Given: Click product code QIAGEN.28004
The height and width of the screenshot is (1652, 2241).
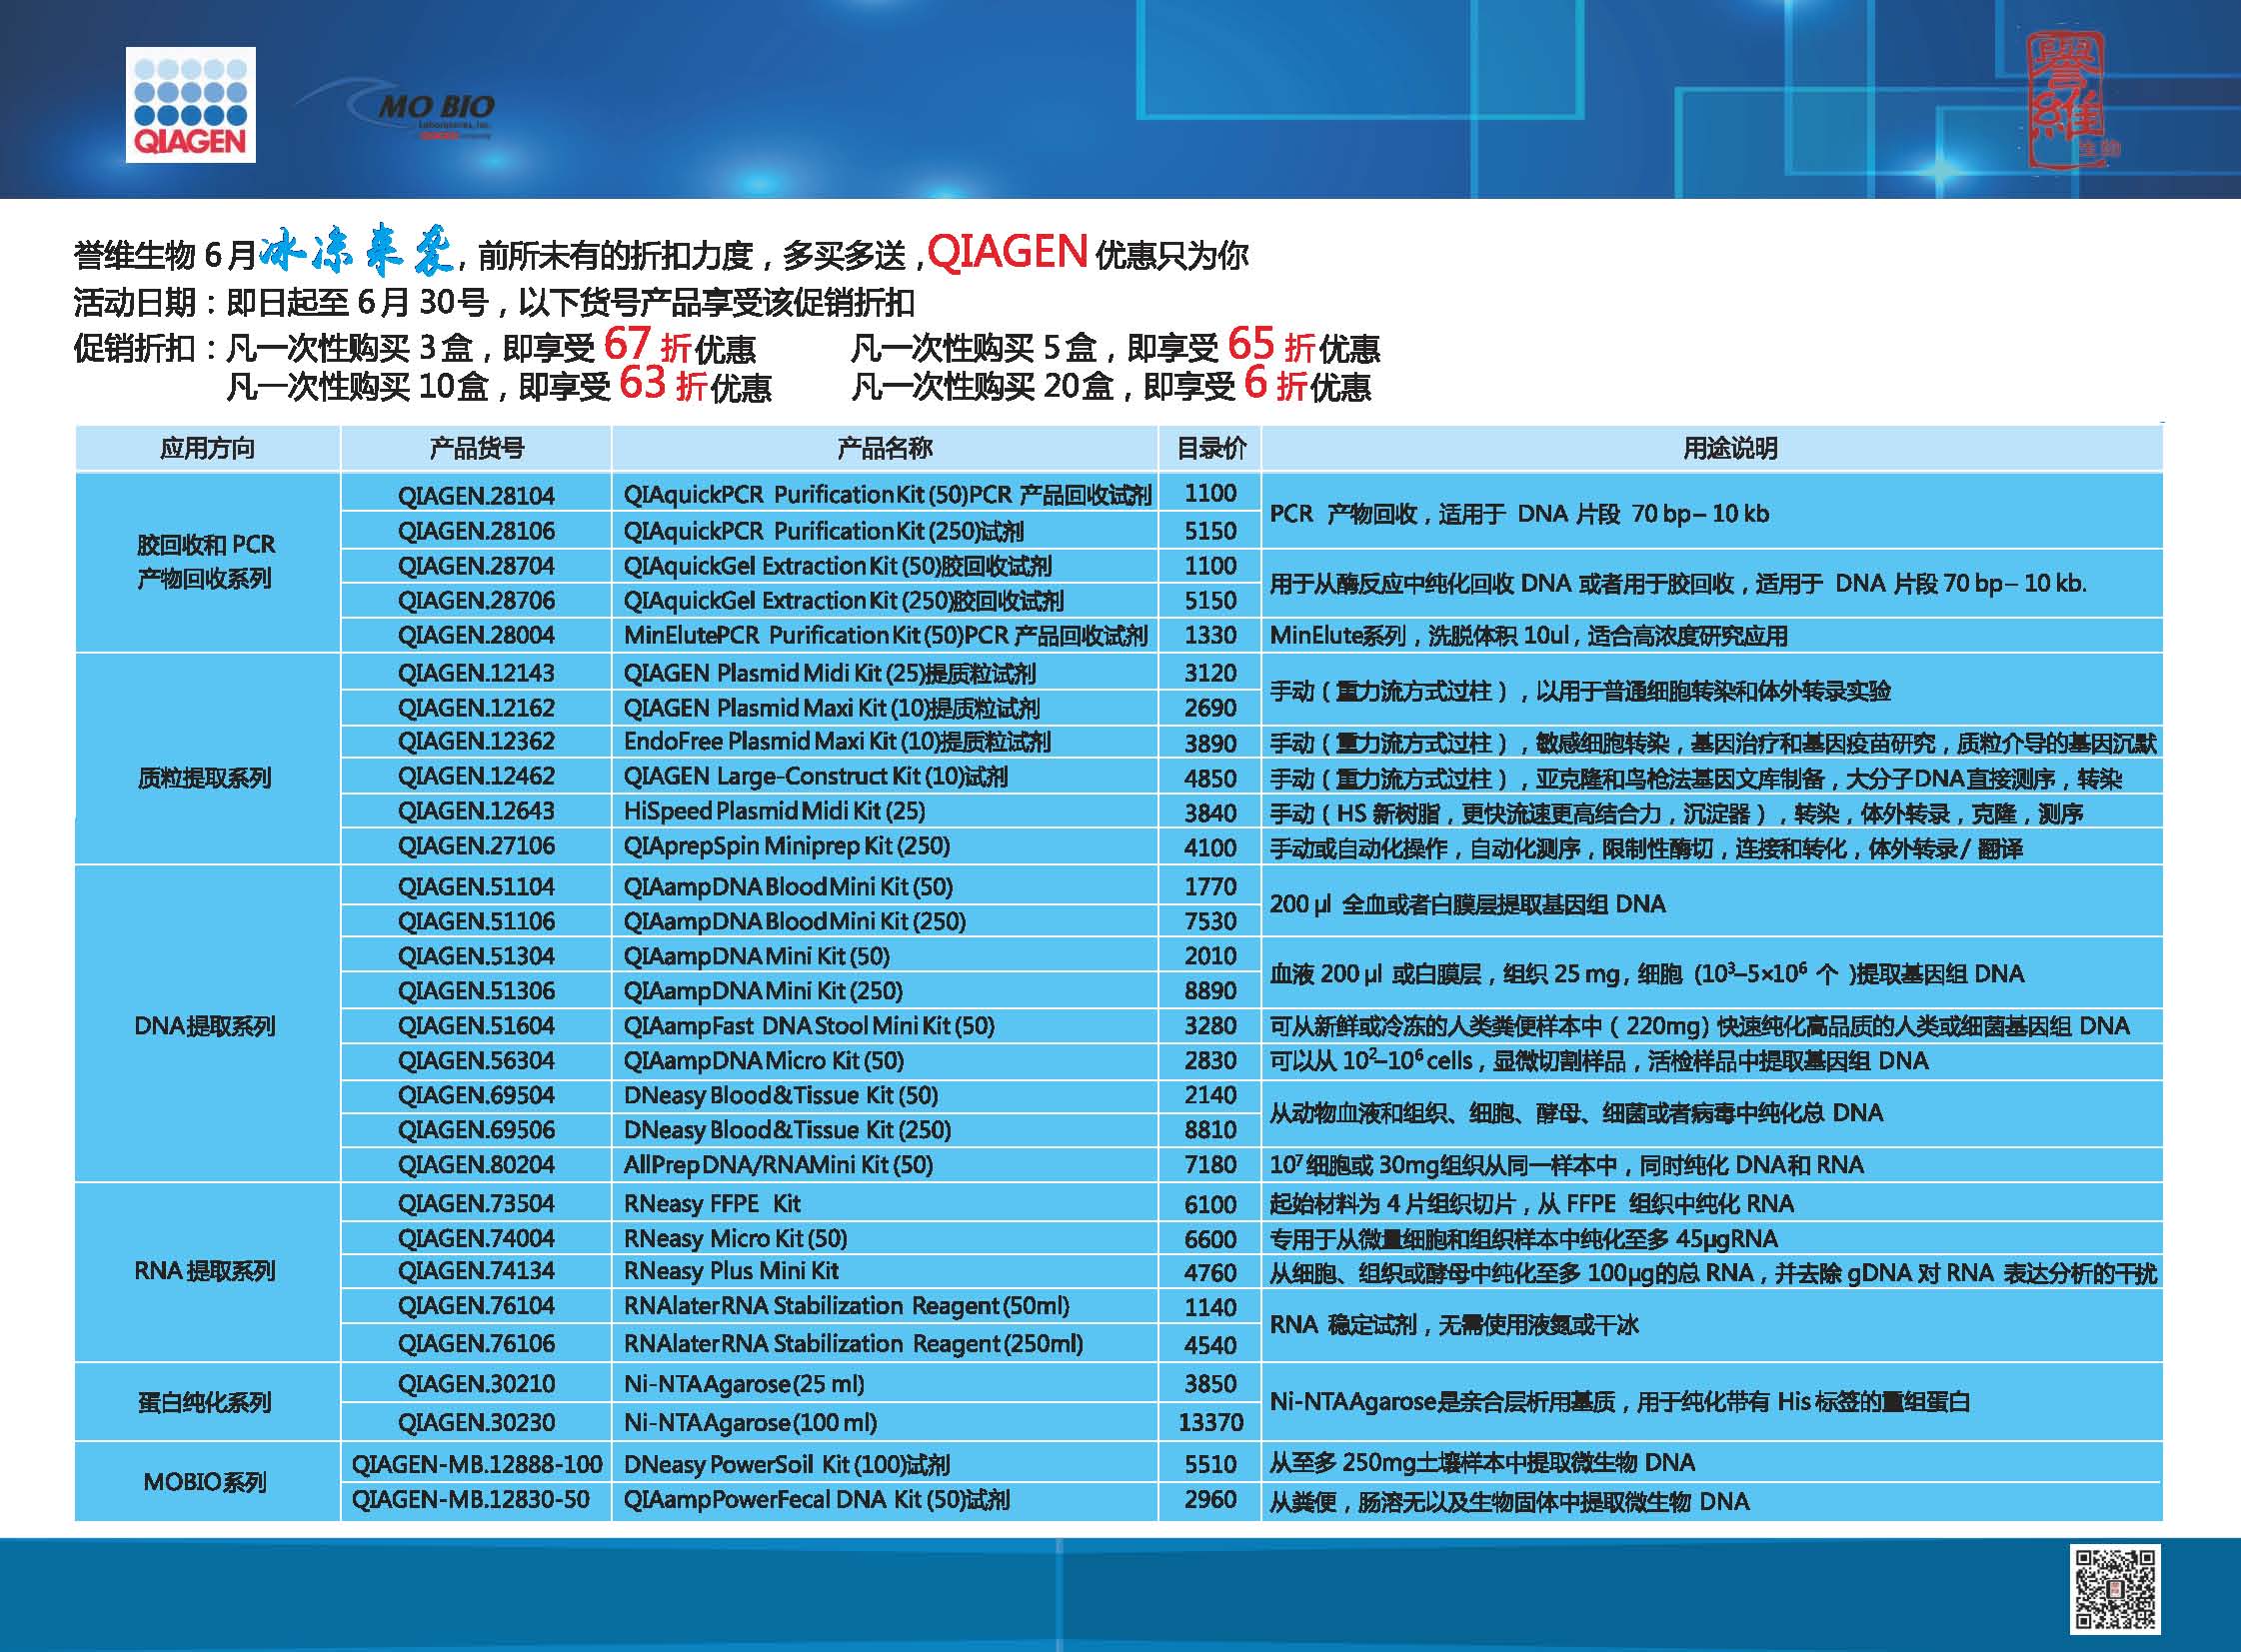Looking at the screenshot, I should (x=476, y=635).
